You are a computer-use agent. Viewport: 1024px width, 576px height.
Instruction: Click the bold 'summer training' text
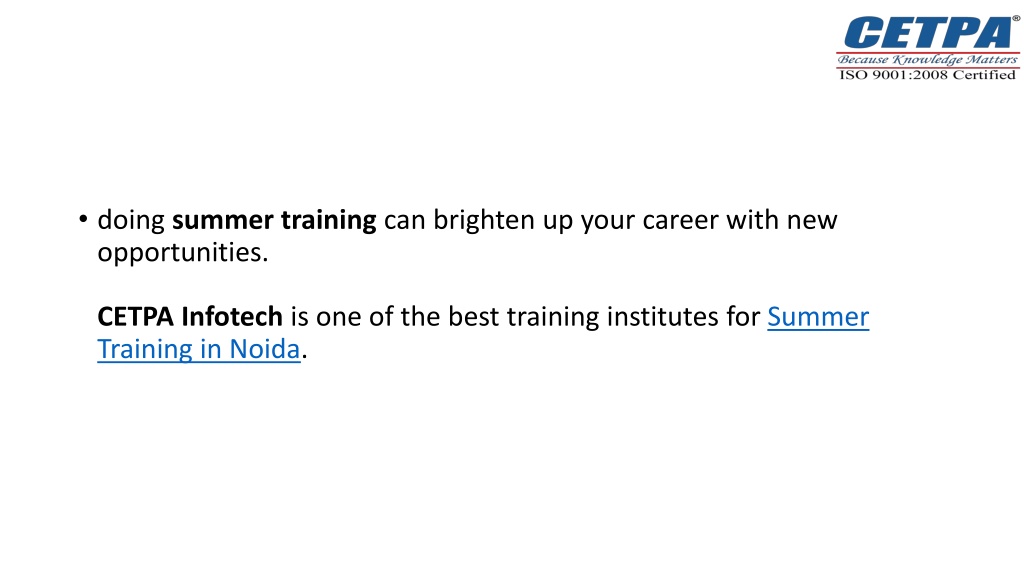tap(274, 221)
